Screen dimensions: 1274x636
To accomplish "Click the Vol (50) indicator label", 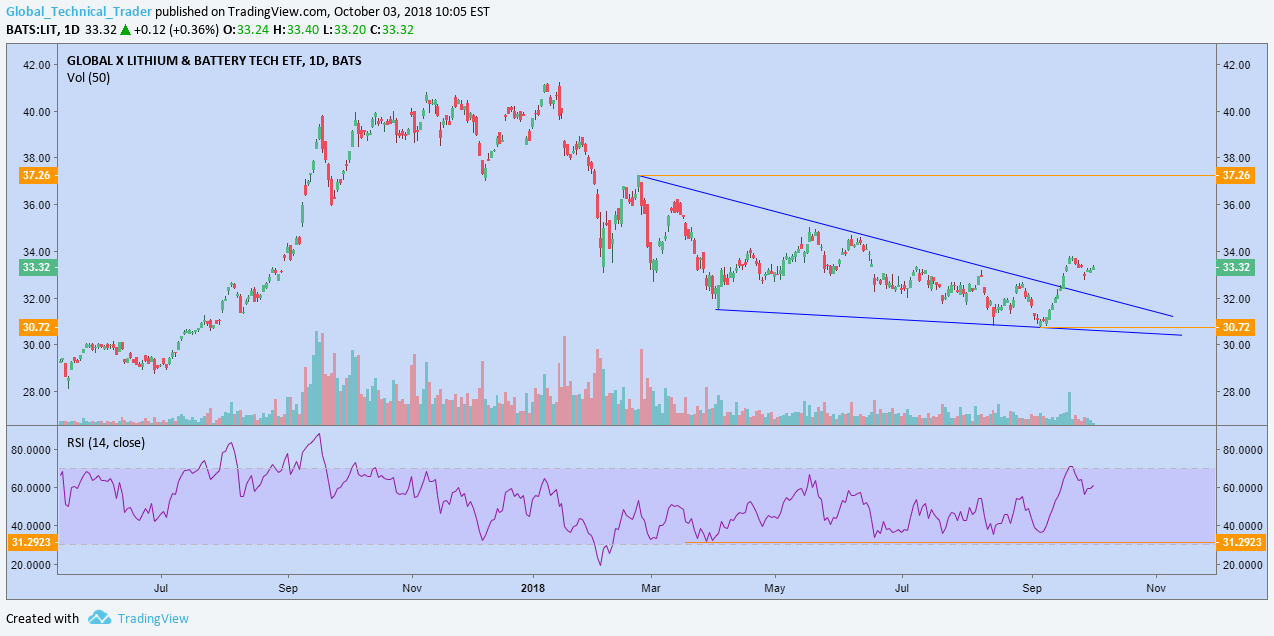I will [88, 77].
